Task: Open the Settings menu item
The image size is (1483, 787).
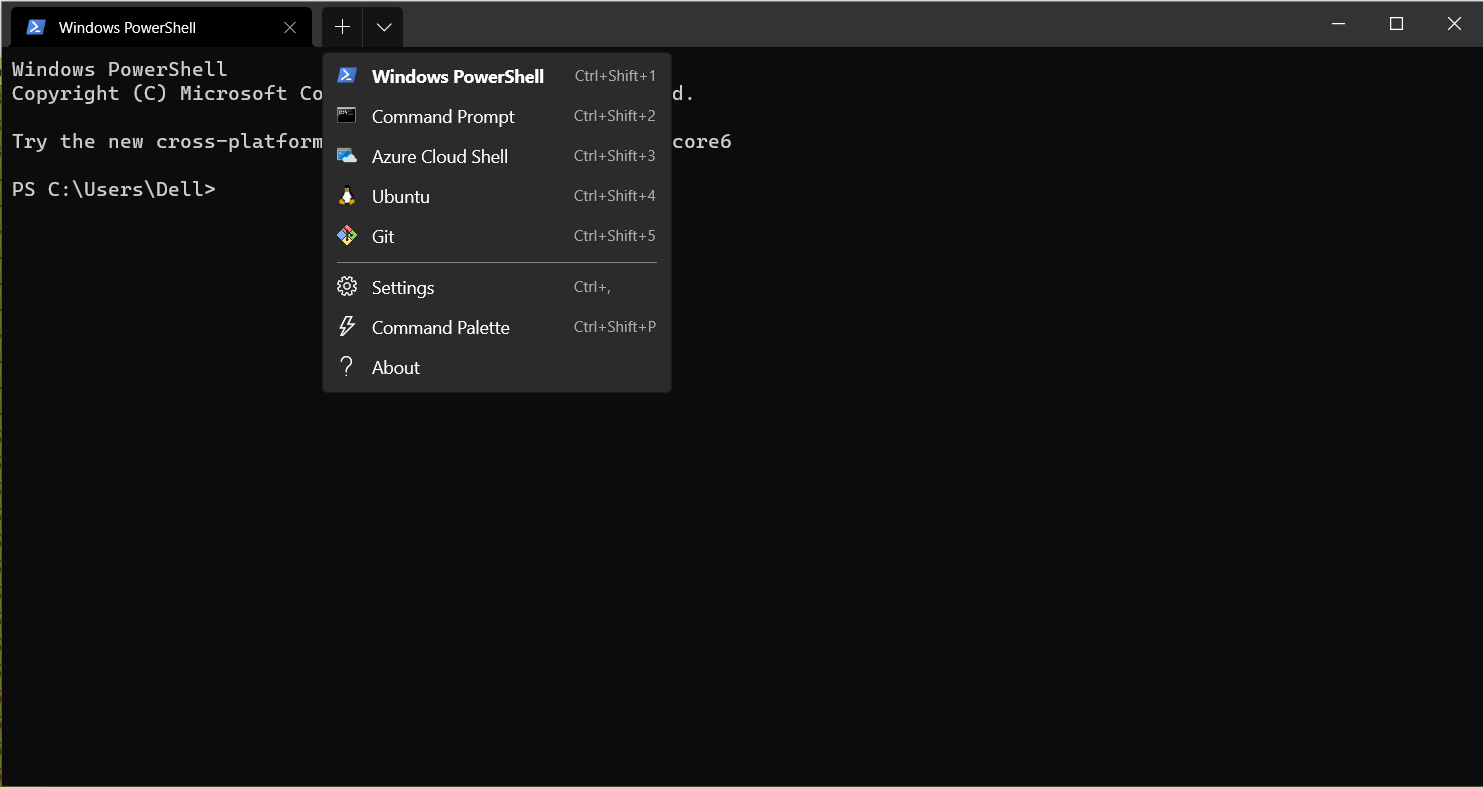Action: [402, 287]
